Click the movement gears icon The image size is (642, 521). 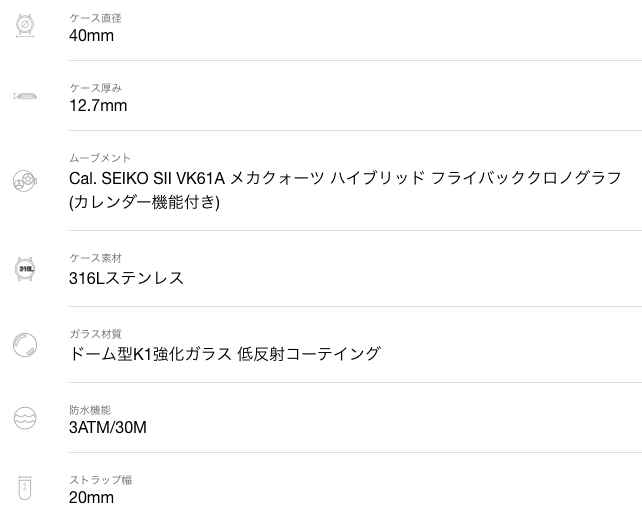pyautogui.click(x=25, y=180)
